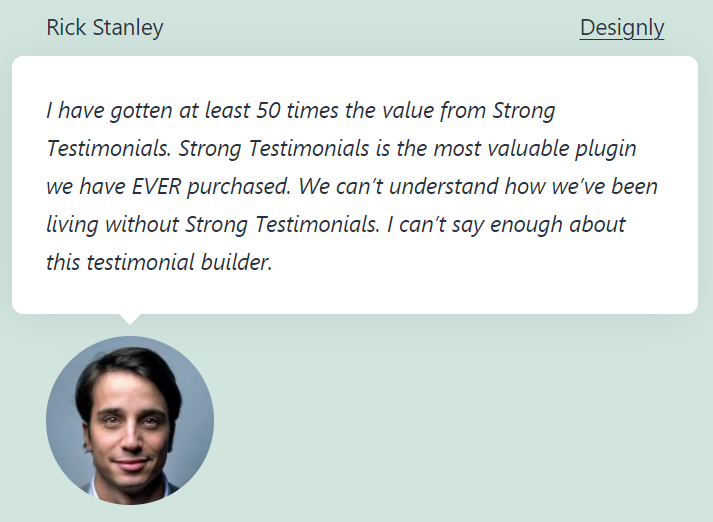Click the word 'purchased' in the testimonial
This screenshot has height=522, width=713.
coord(238,187)
